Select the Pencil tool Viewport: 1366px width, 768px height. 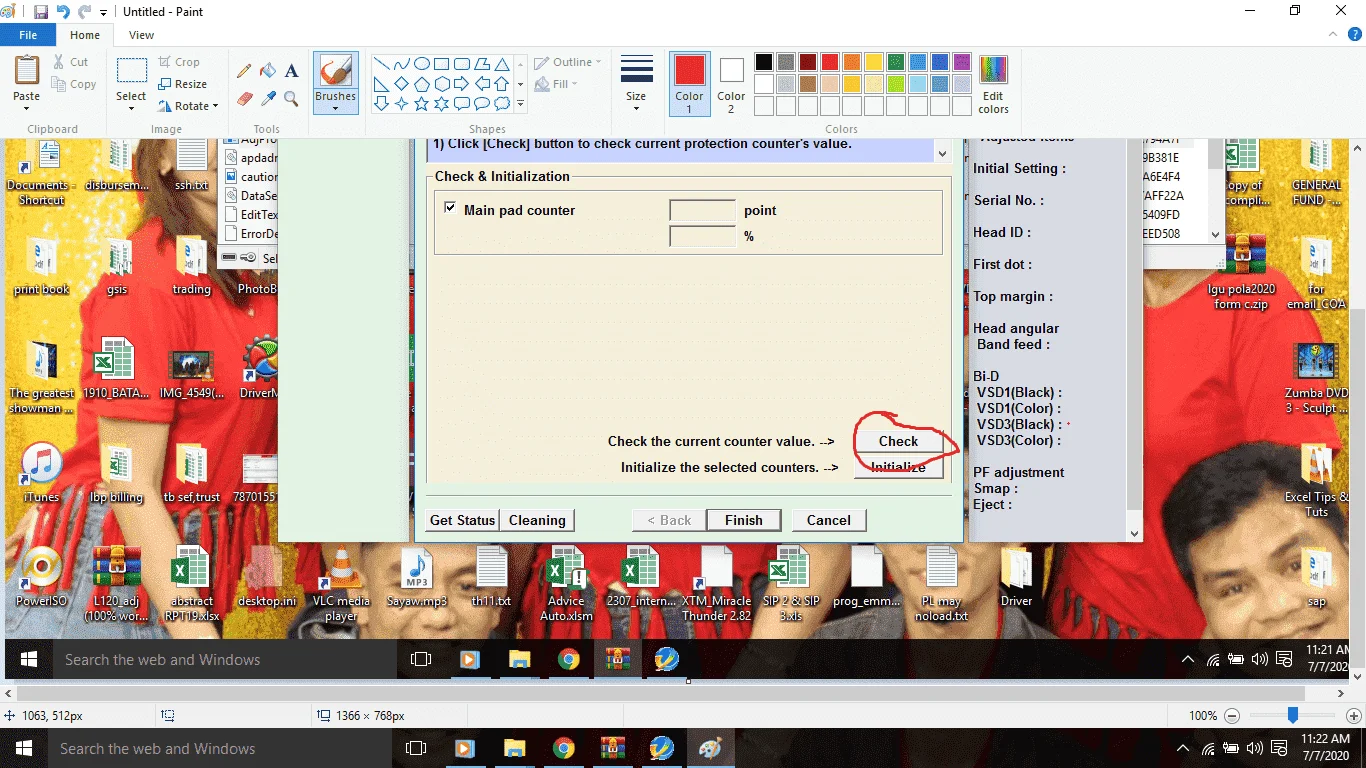coord(243,71)
